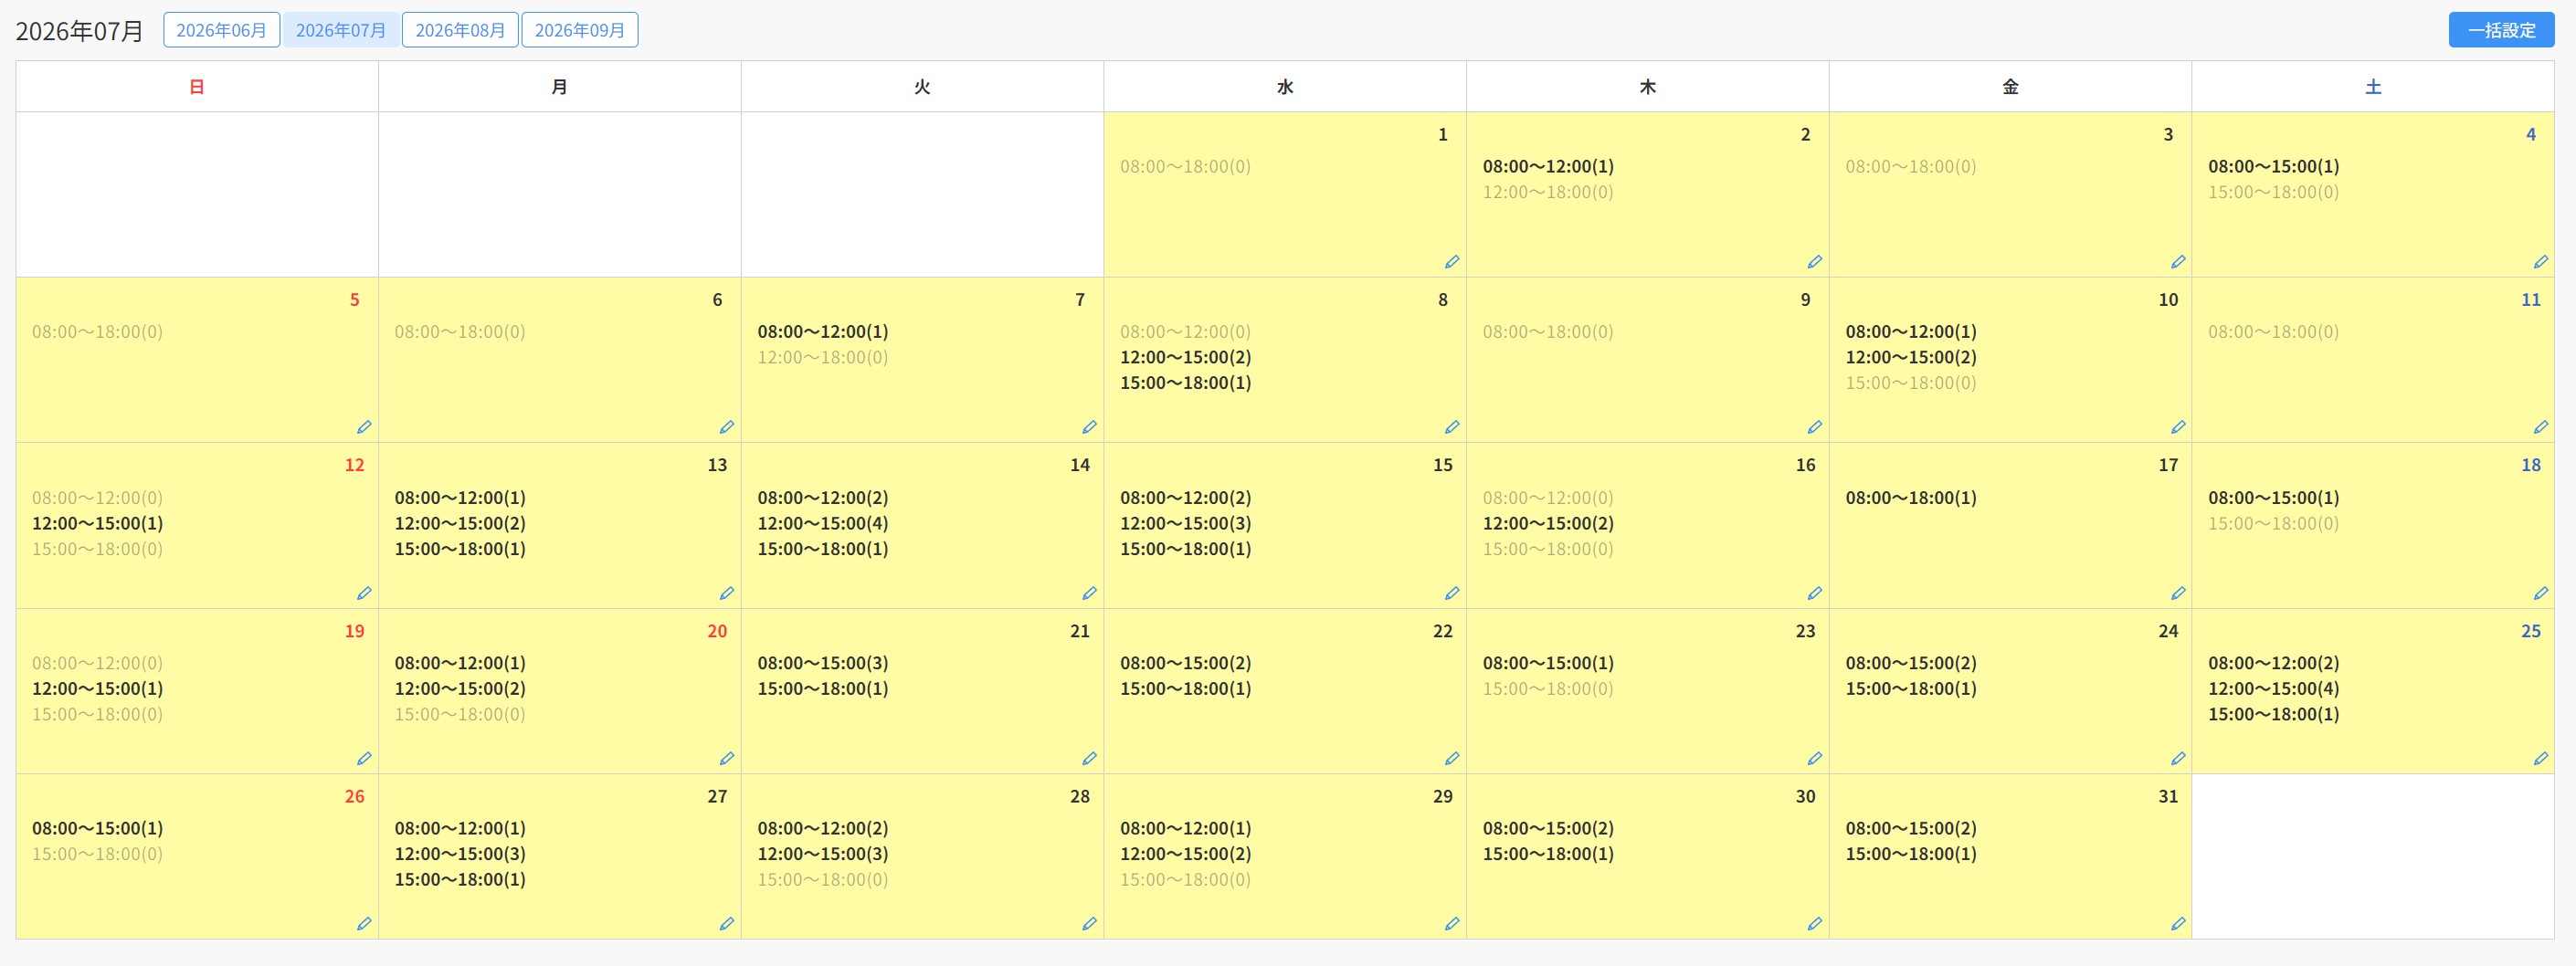Go to the 2026年08月 month tab
Image resolution: width=2576 pixels, height=966 pixels.
[460, 30]
